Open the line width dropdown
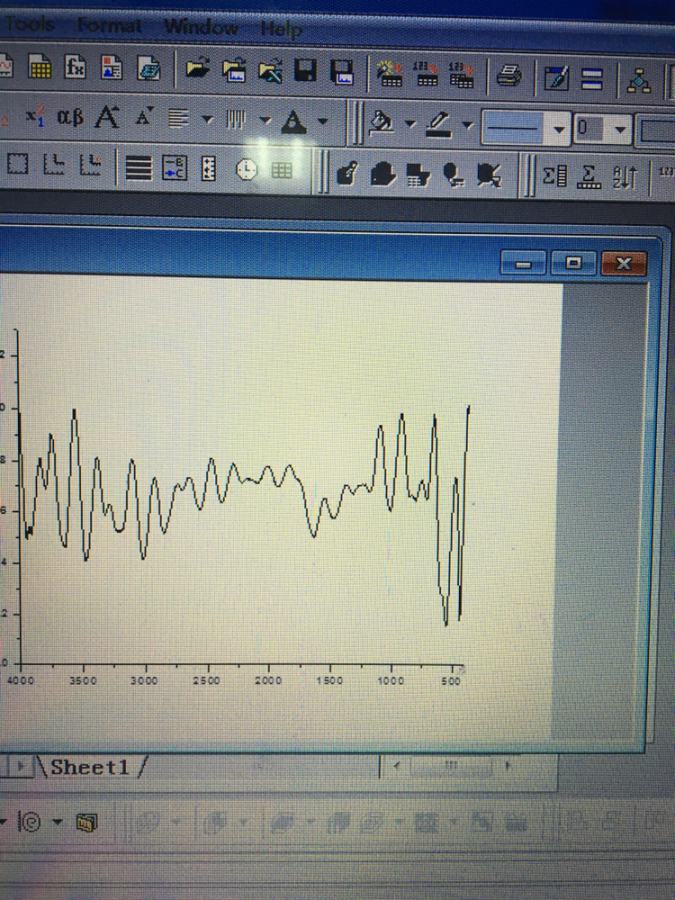675x900 pixels. click(620, 130)
